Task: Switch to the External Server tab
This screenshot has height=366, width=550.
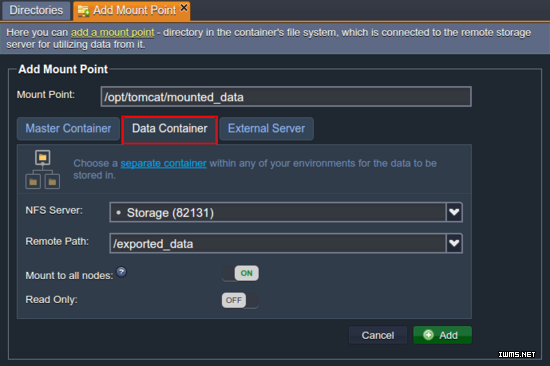Action: (x=267, y=128)
